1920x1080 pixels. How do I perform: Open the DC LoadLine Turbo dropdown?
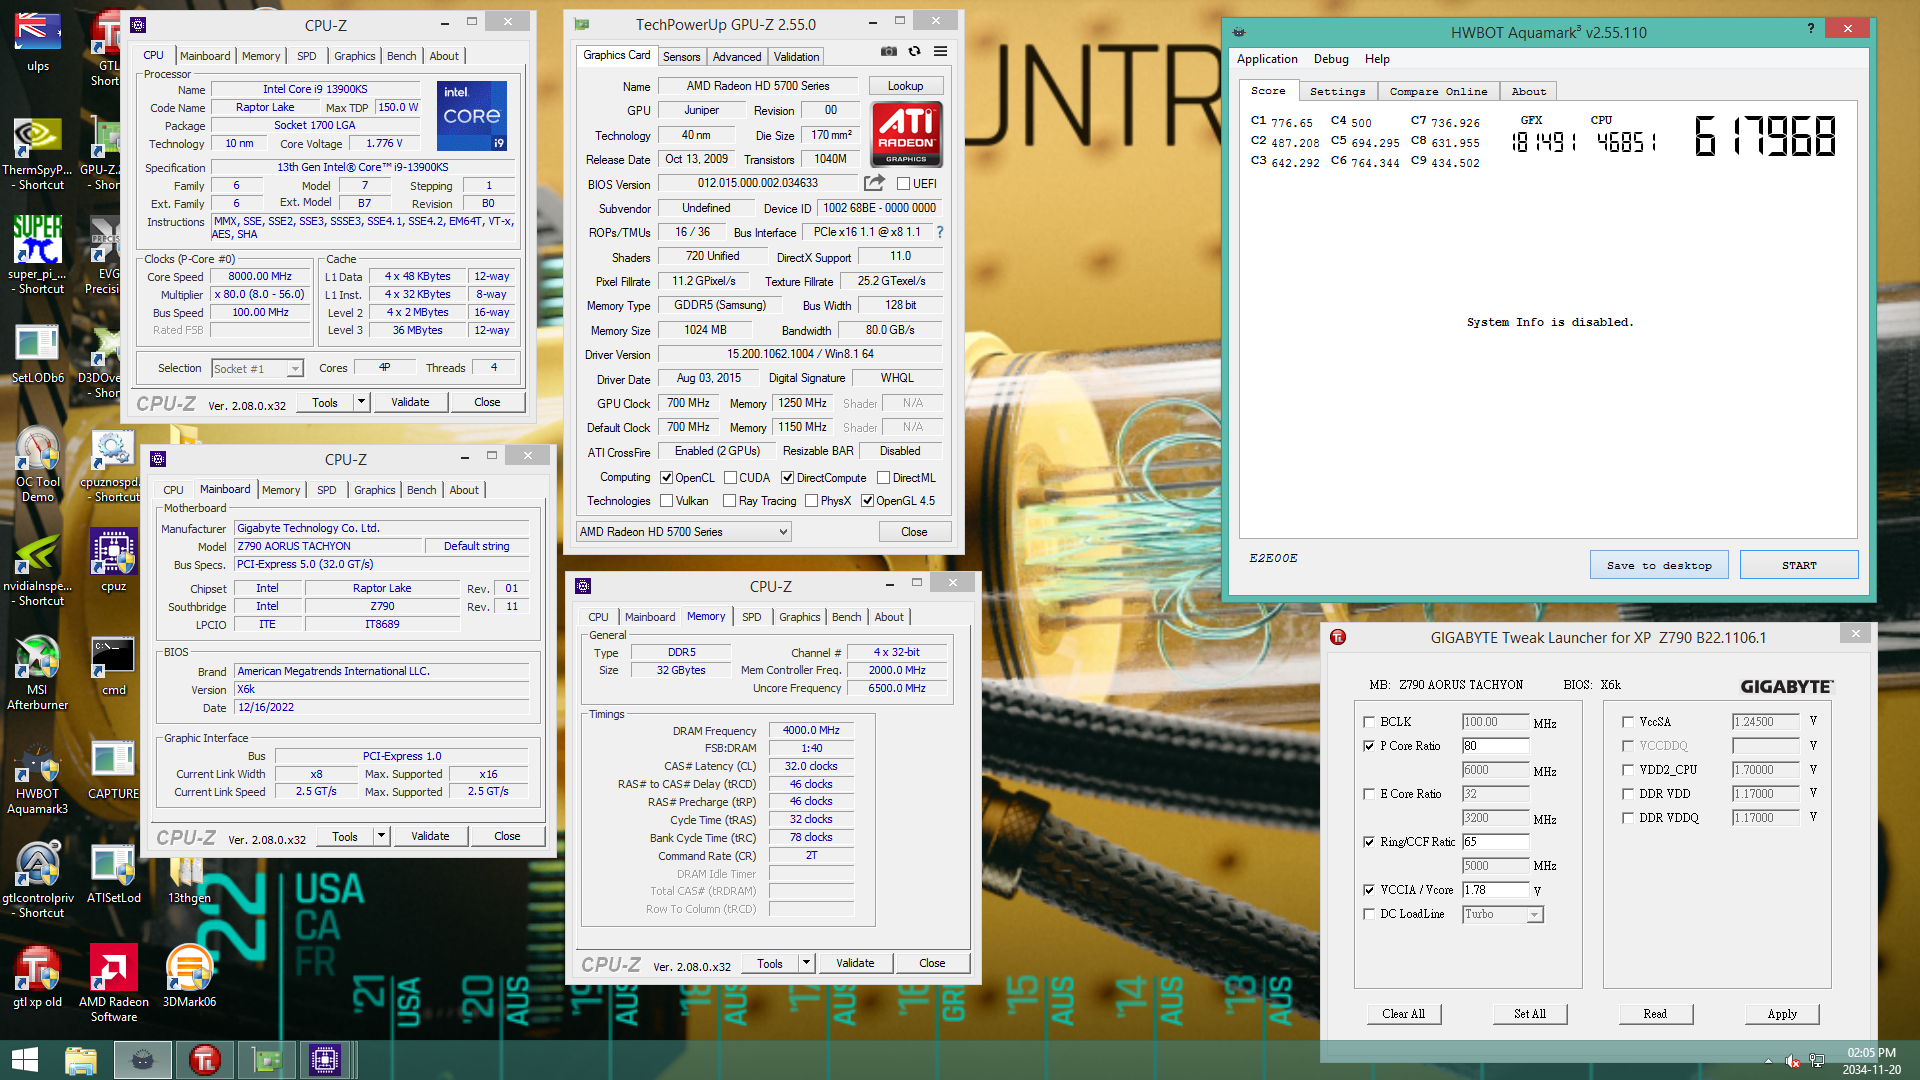coord(1503,914)
